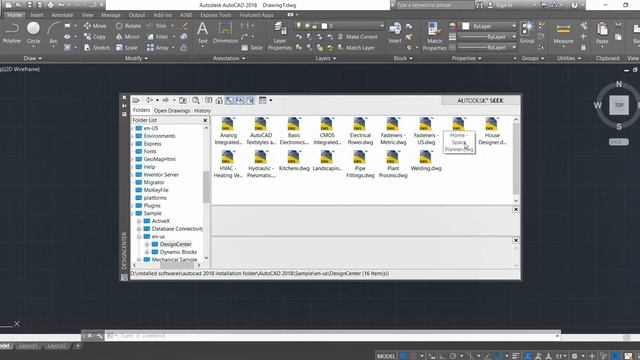Select the Dynamic Blocks folder

(174, 252)
